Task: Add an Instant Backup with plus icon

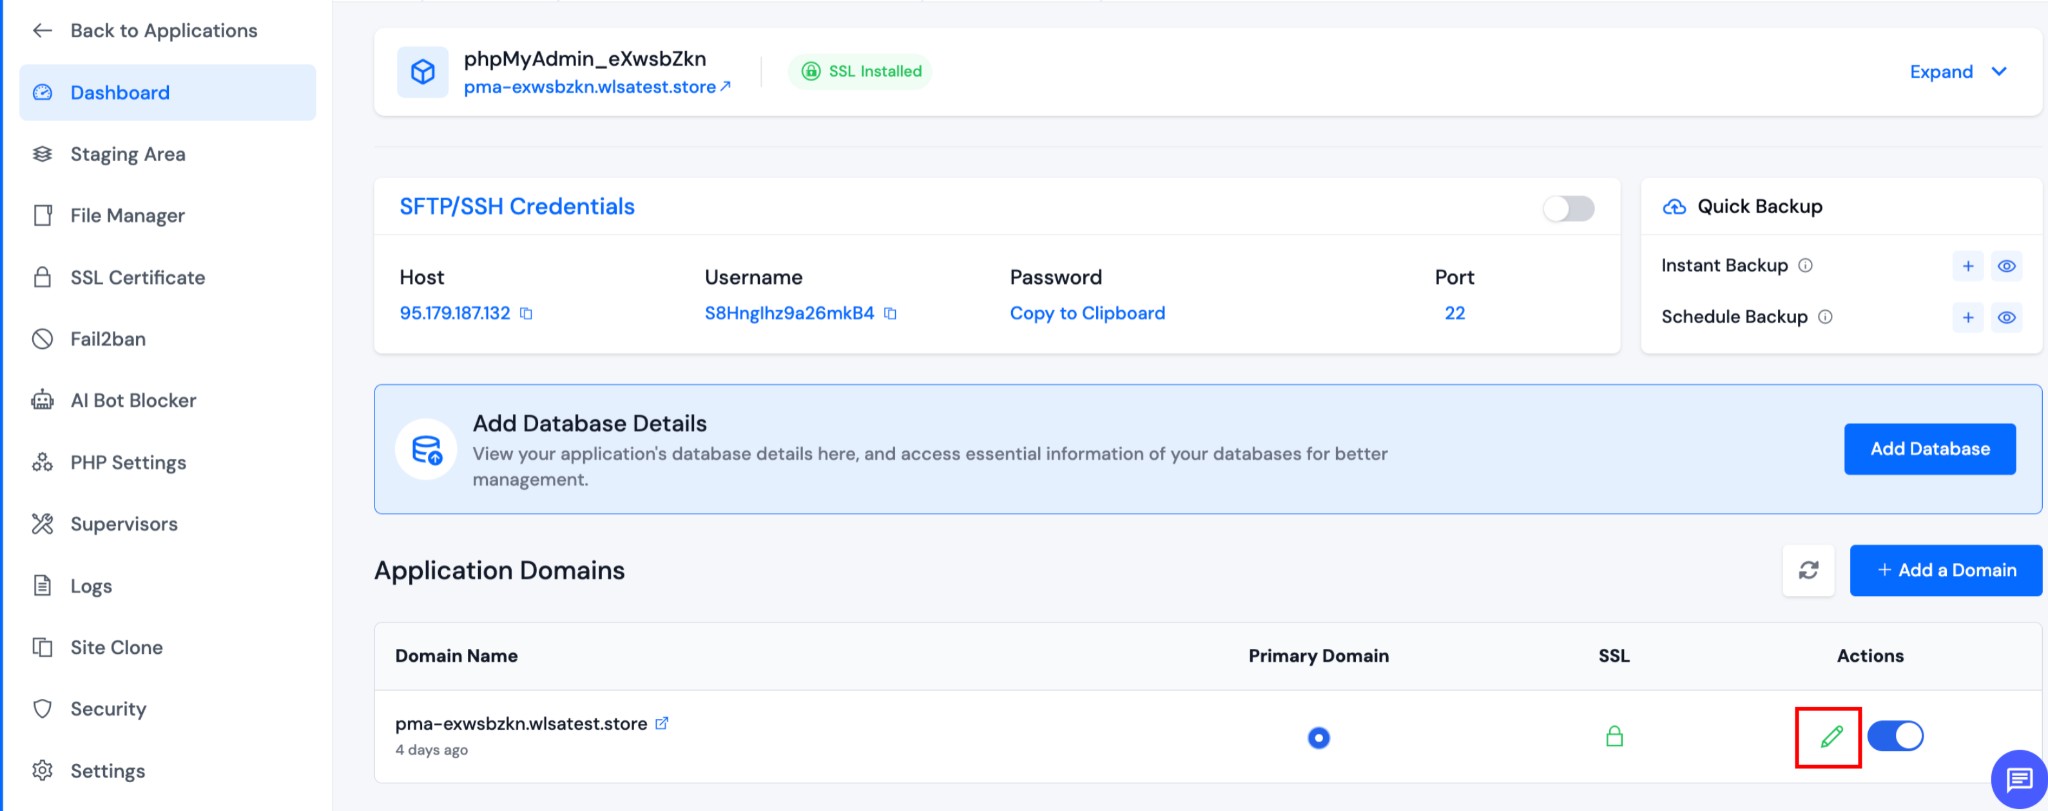Action: [1967, 266]
